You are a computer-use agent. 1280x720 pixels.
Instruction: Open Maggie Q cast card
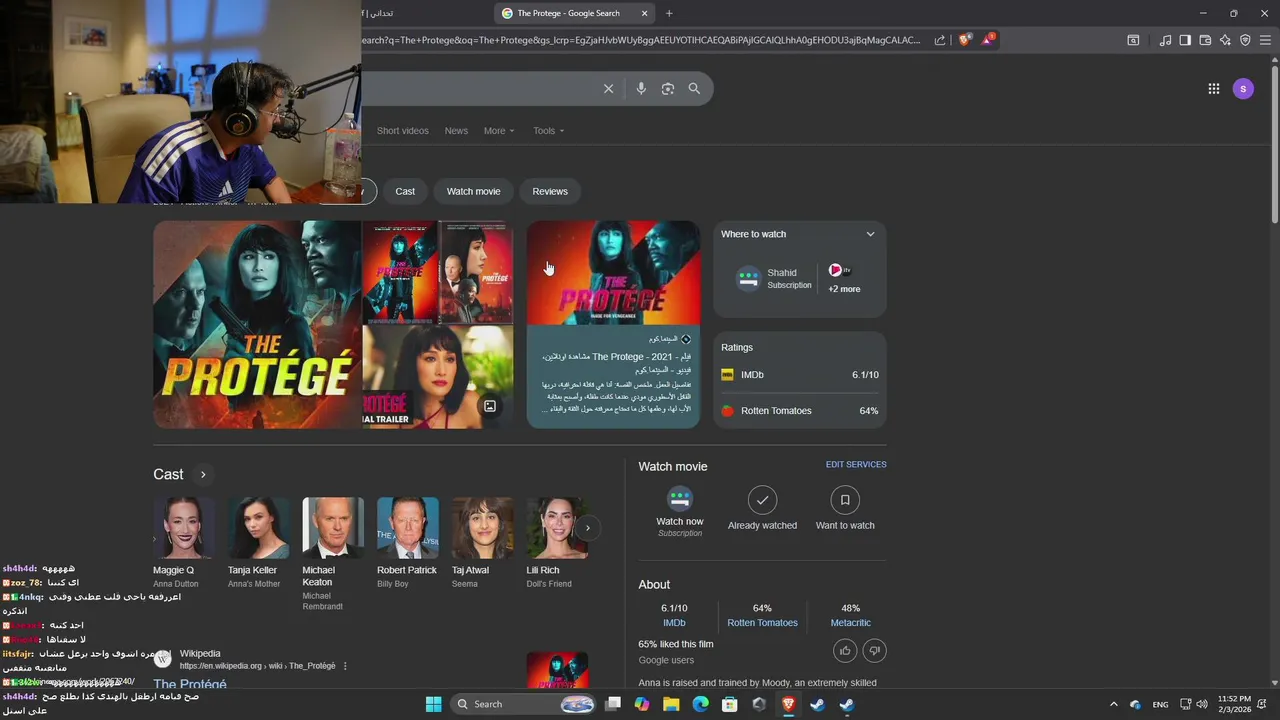183,543
